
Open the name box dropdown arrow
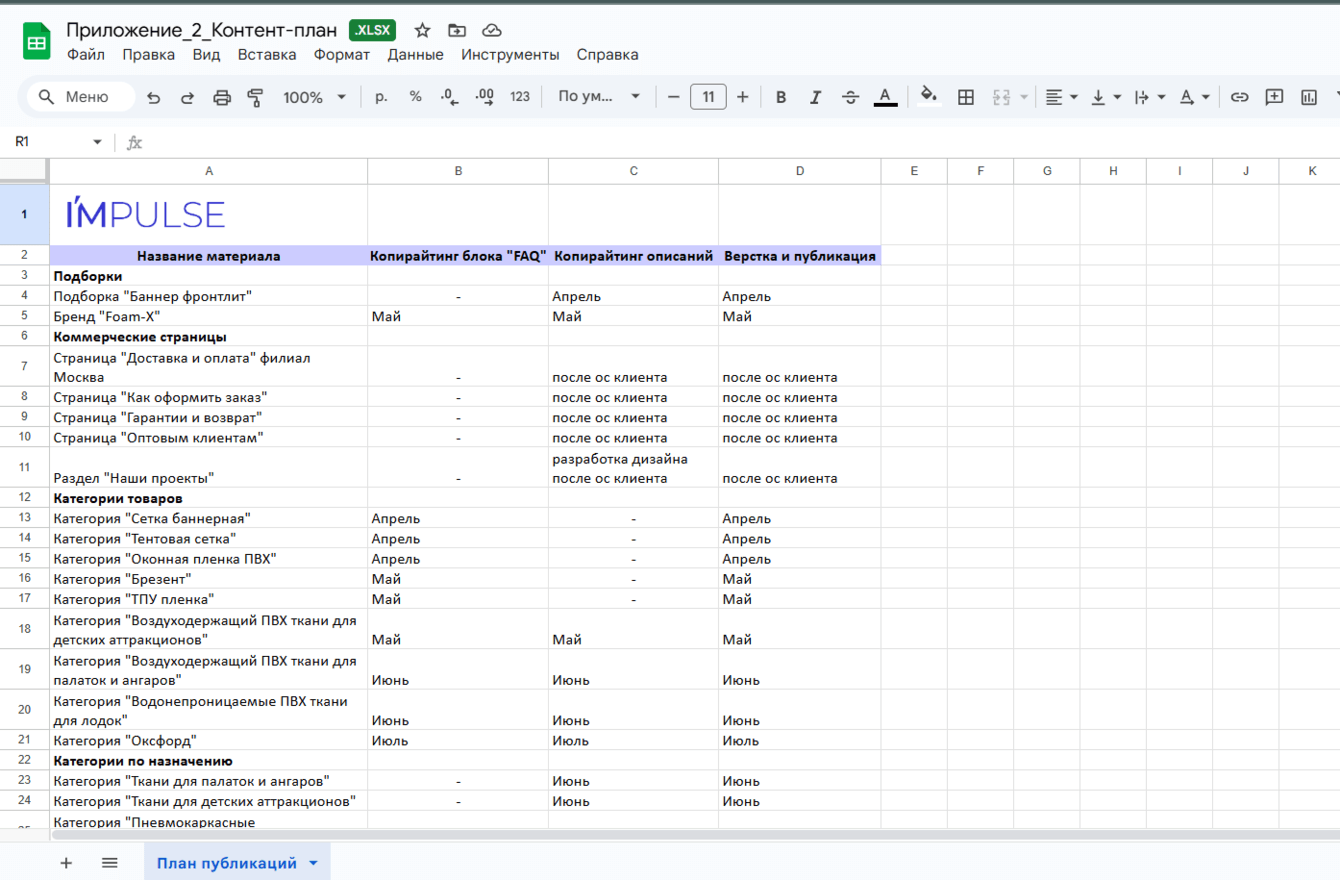click(97, 142)
